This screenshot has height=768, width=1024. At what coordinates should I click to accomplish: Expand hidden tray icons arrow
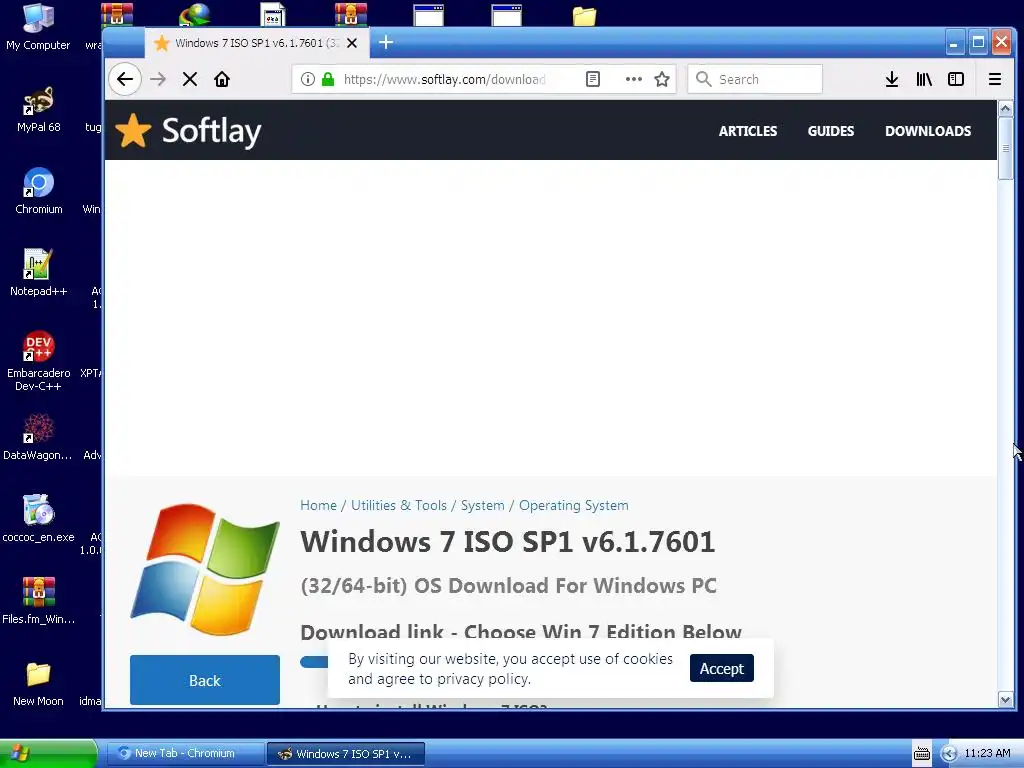[949, 754]
